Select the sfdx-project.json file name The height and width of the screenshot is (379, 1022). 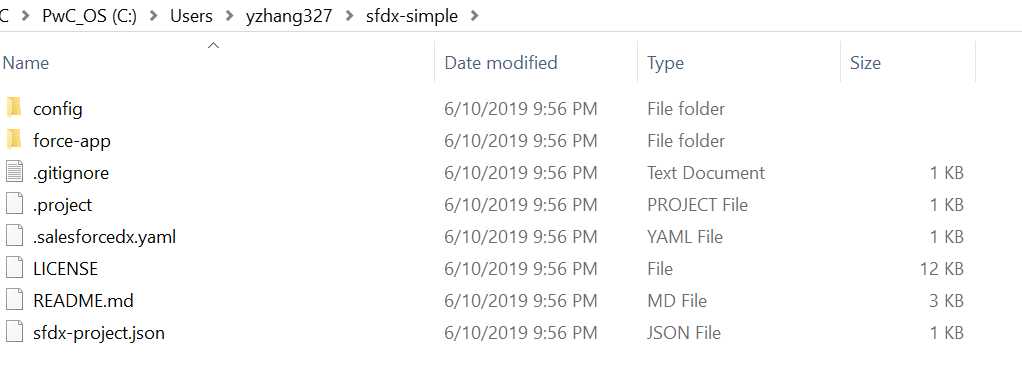[x=99, y=333]
